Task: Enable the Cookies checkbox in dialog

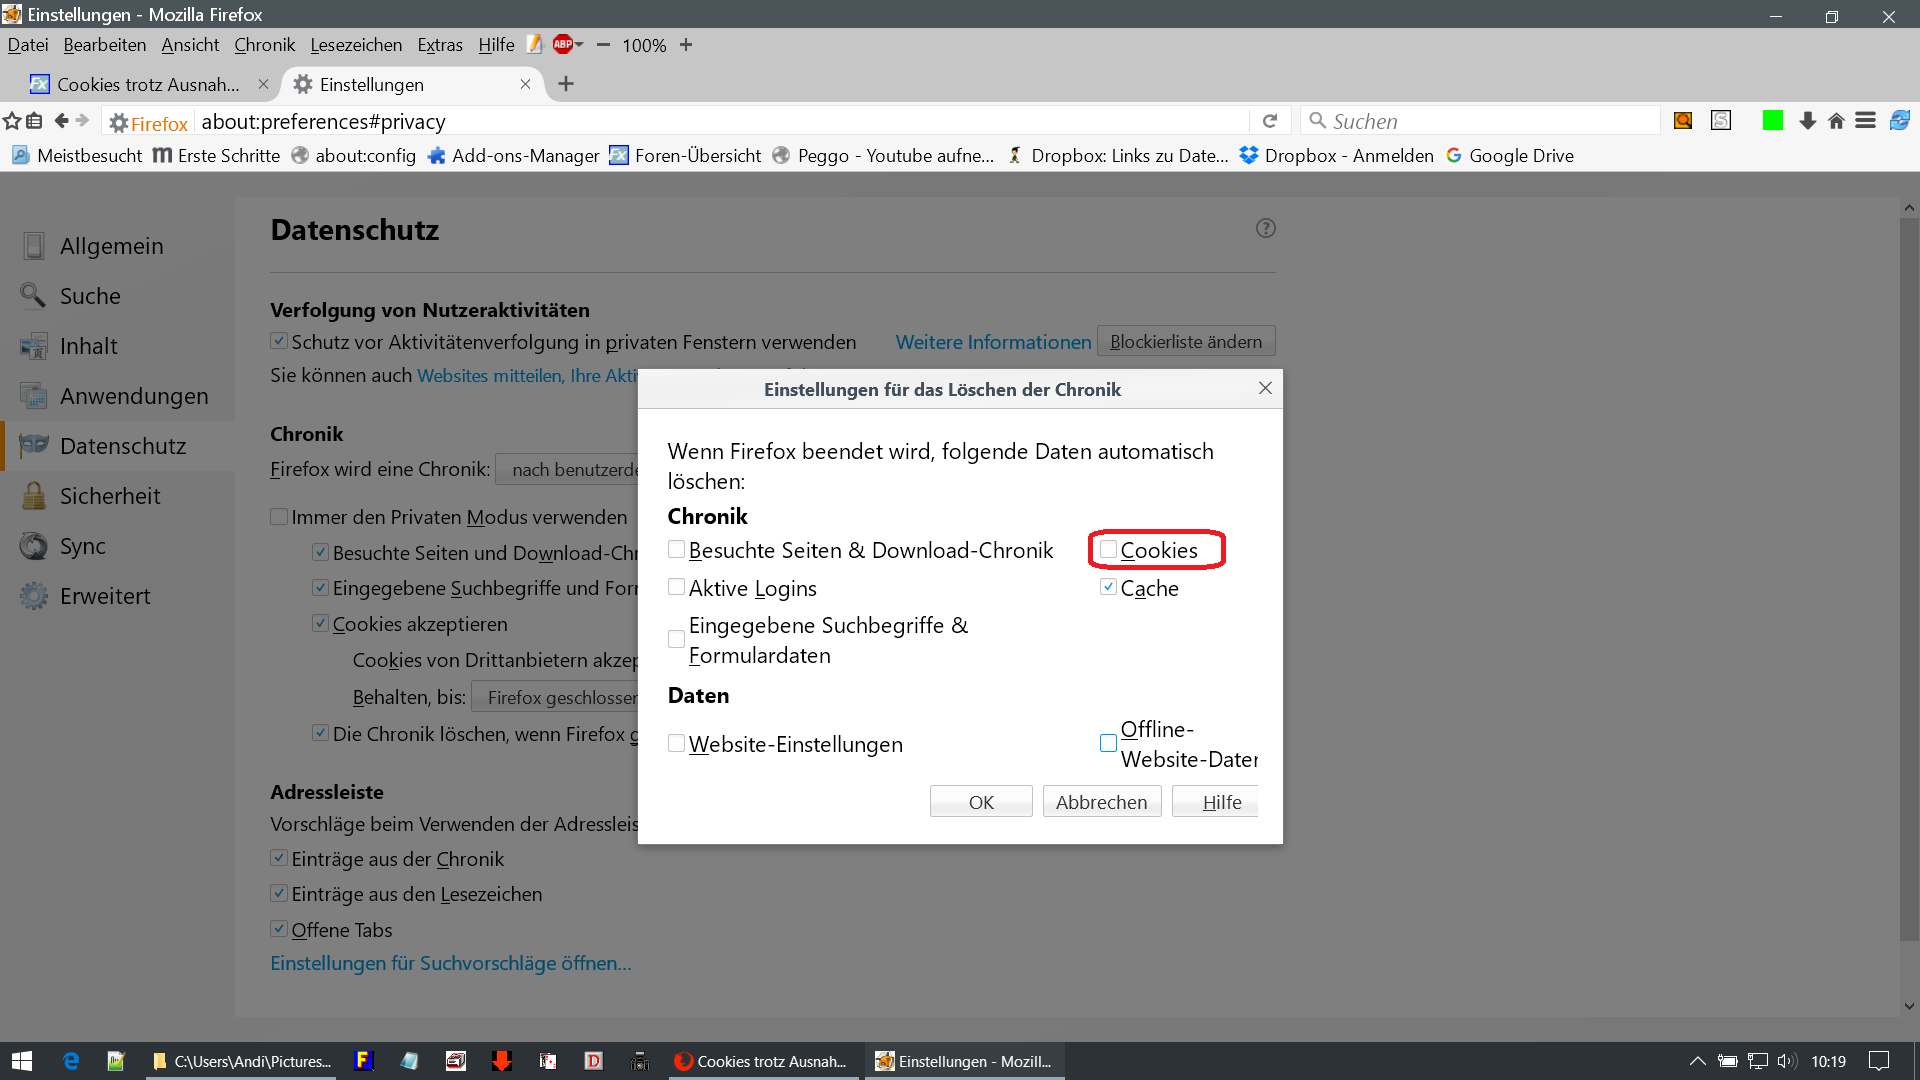Action: coord(1108,549)
